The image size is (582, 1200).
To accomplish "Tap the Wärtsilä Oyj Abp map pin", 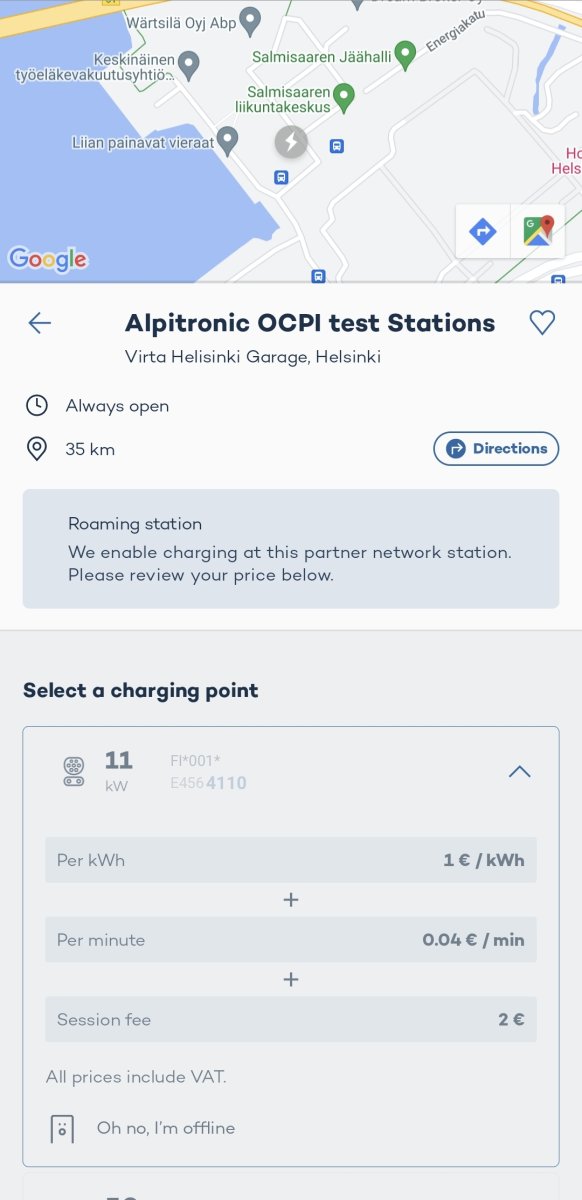I will click(x=250, y=19).
